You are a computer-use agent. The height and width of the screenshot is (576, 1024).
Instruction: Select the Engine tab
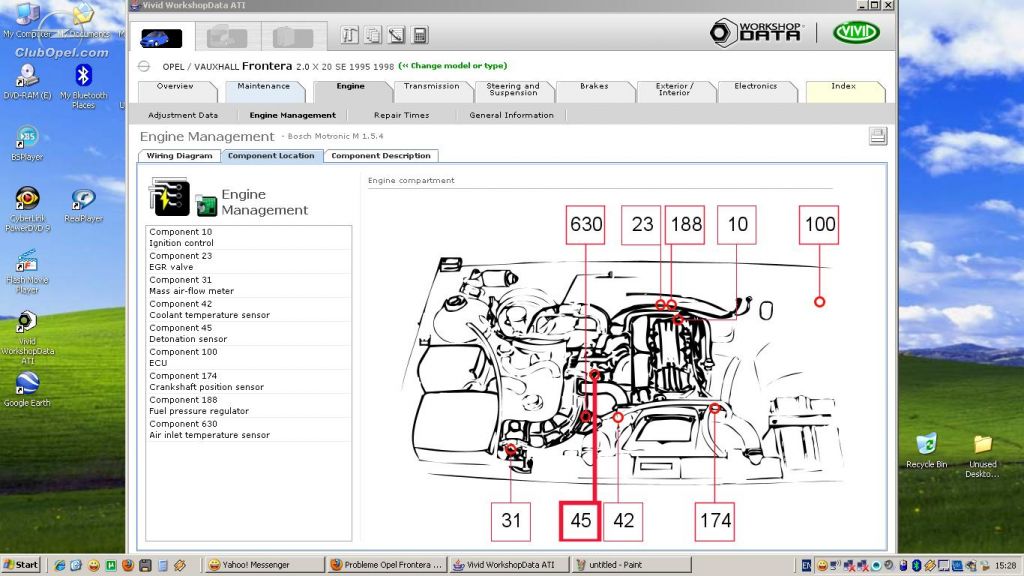[351, 90]
